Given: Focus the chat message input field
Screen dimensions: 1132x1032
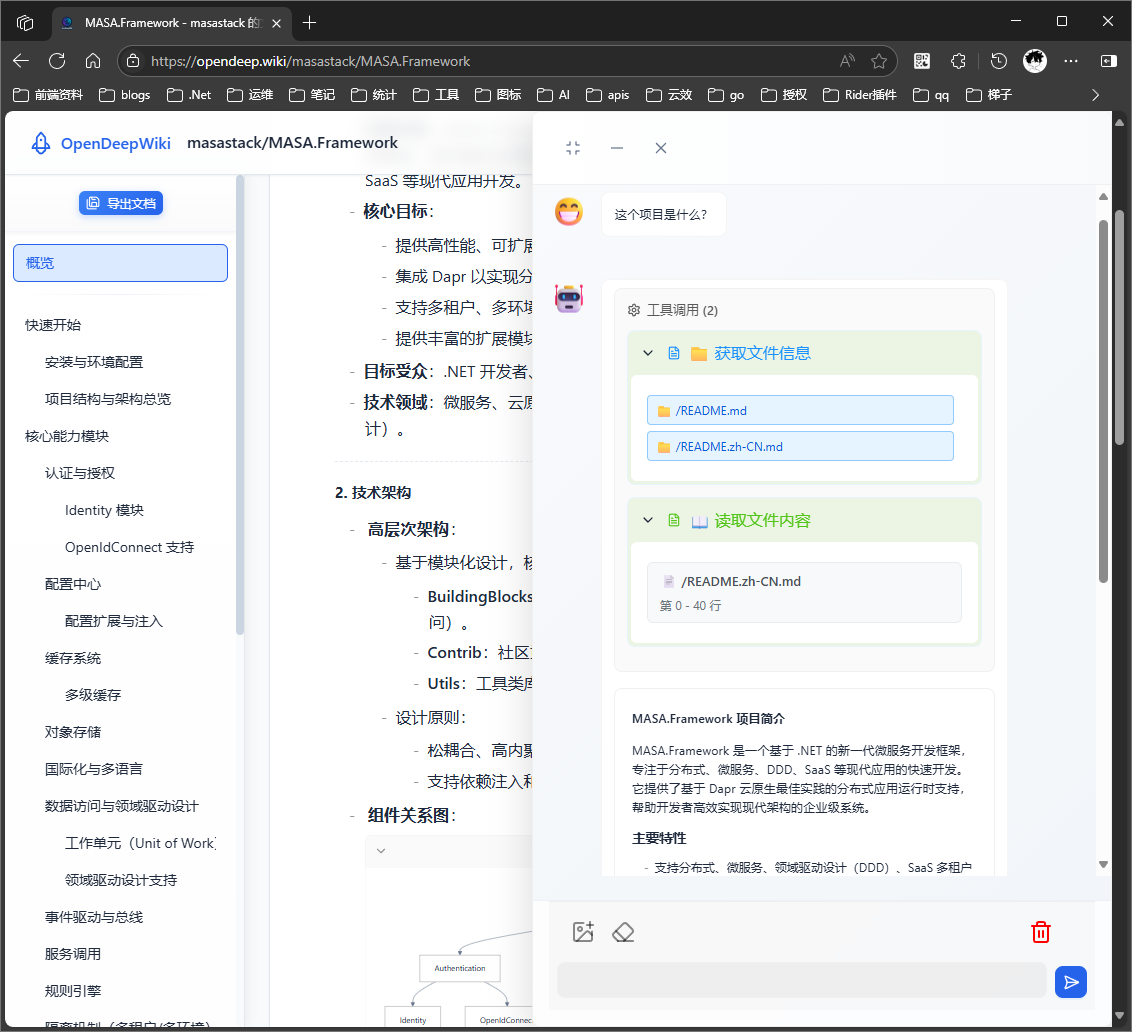Looking at the screenshot, I should 801,980.
